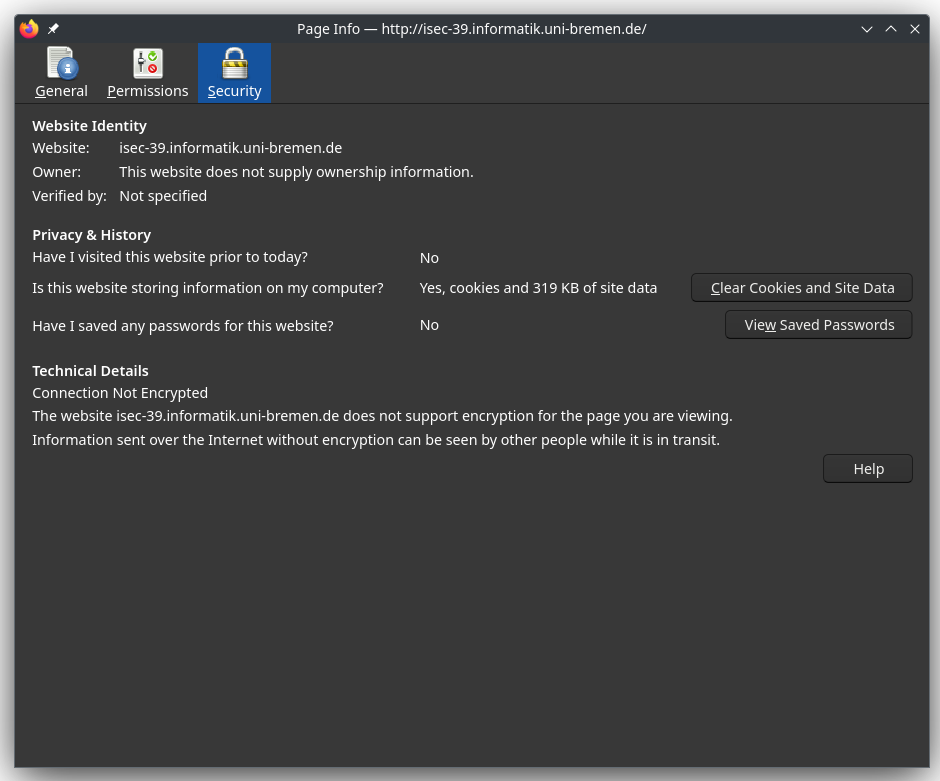Select the Security tab label
This screenshot has width=940, height=781.
[x=234, y=91]
